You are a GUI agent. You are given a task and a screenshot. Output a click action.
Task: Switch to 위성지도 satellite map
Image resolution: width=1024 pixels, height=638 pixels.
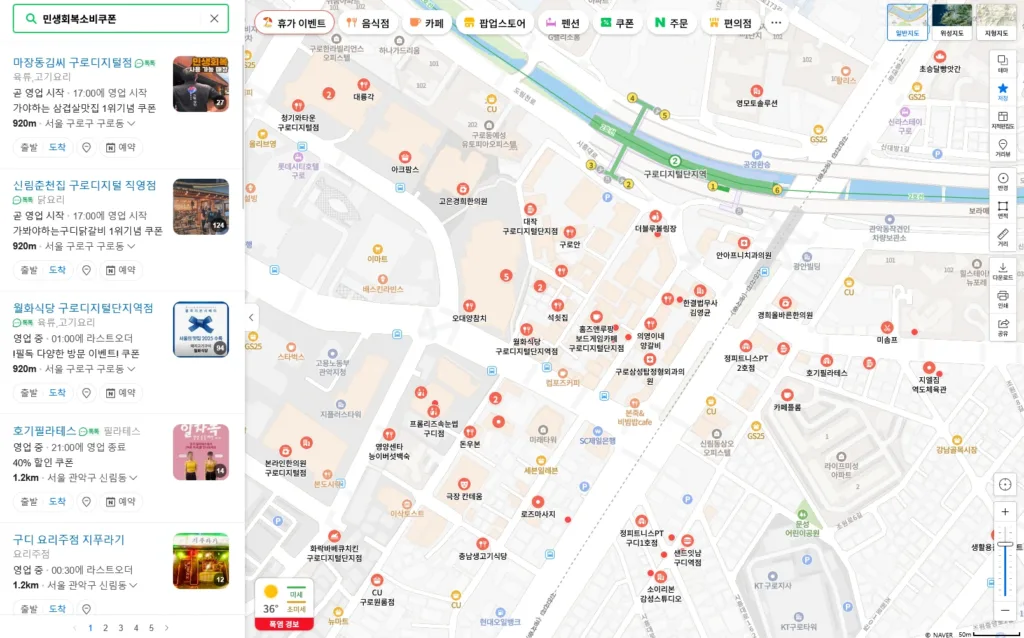(x=952, y=22)
